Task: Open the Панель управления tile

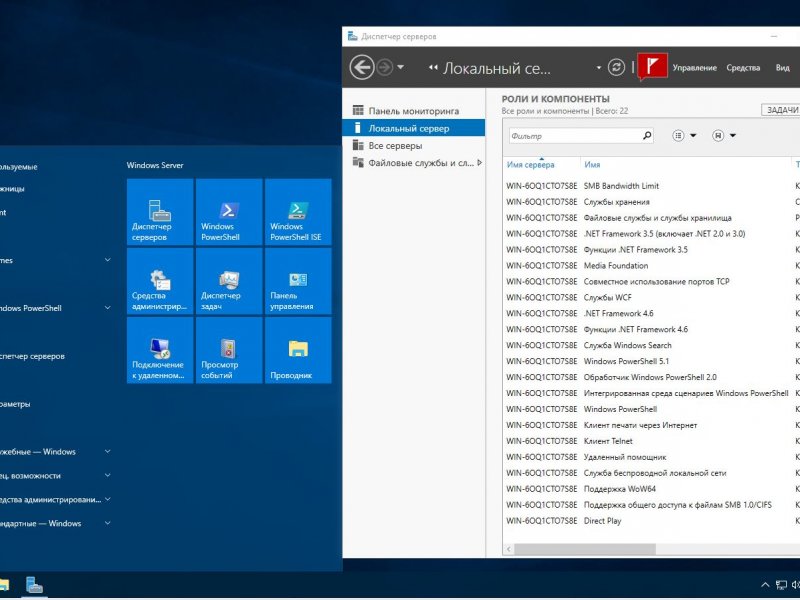Action: [x=298, y=281]
